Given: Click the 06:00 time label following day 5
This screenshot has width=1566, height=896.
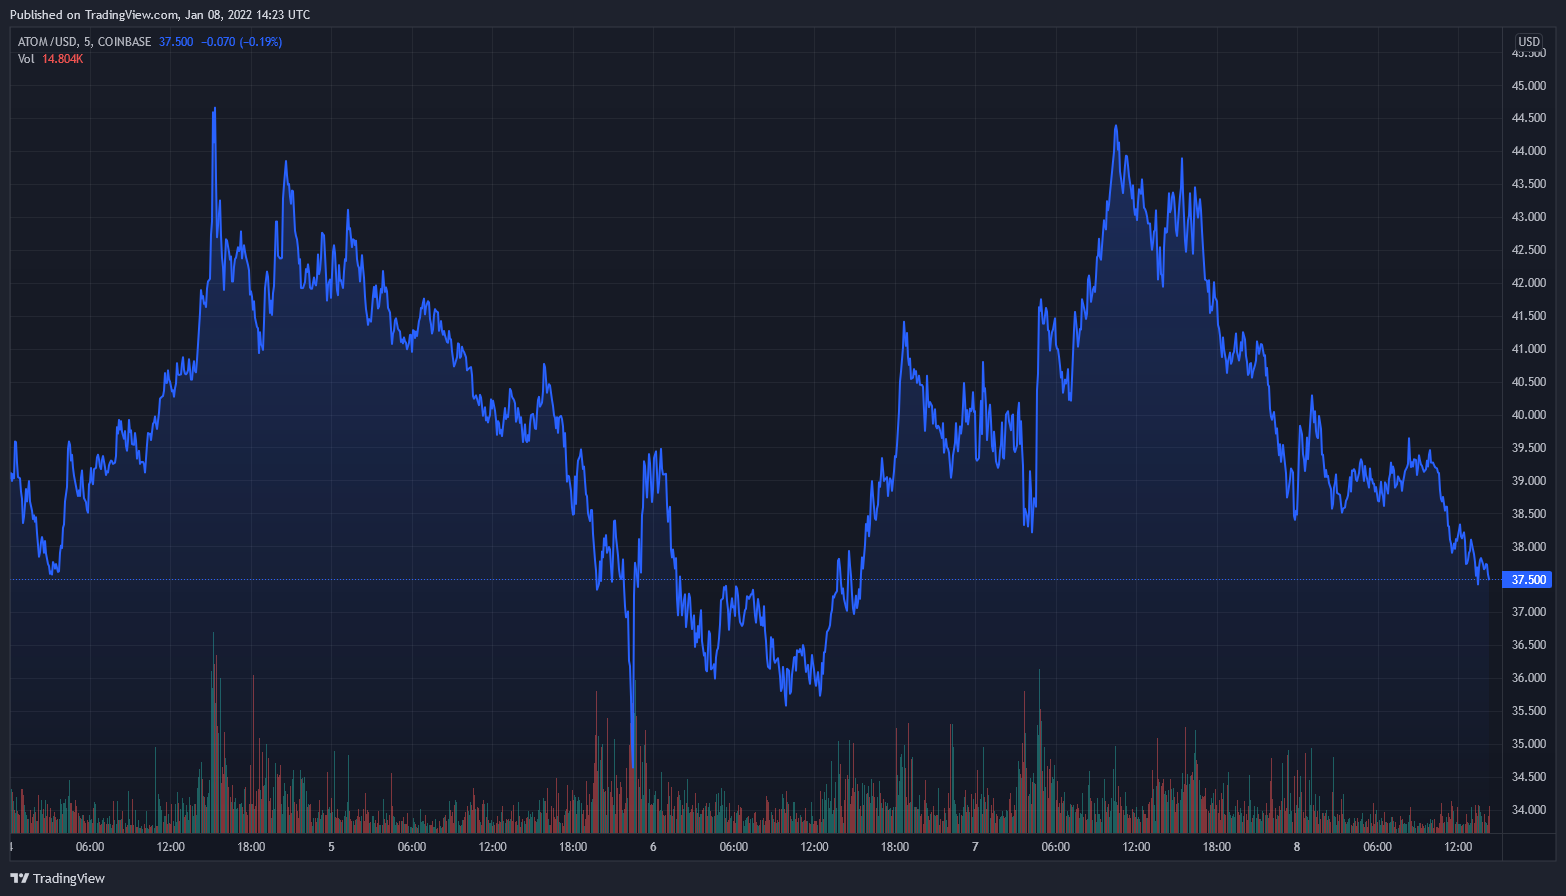Looking at the screenshot, I should [x=412, y=847].
